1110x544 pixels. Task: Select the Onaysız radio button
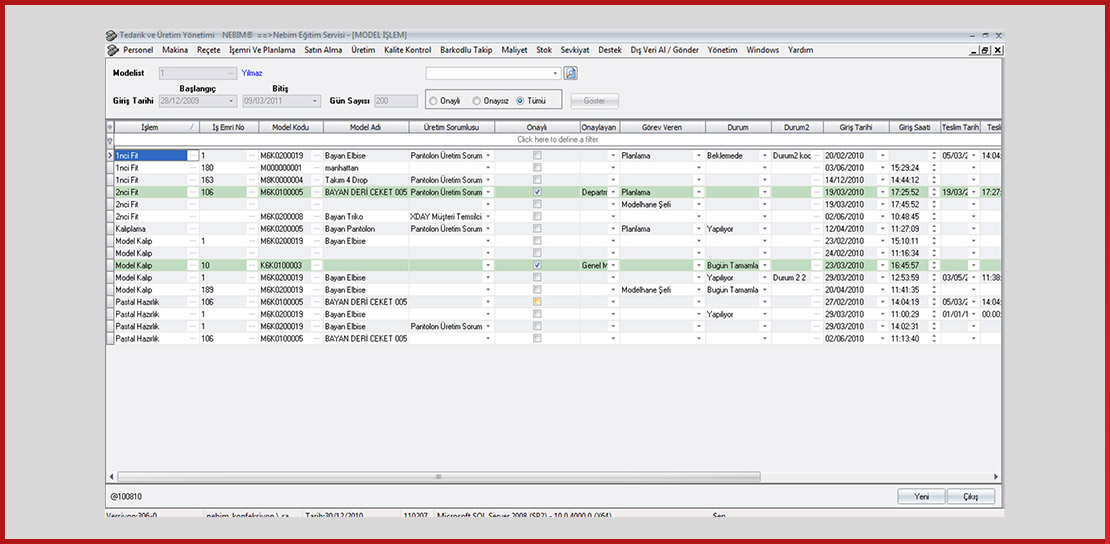point(476,101)
